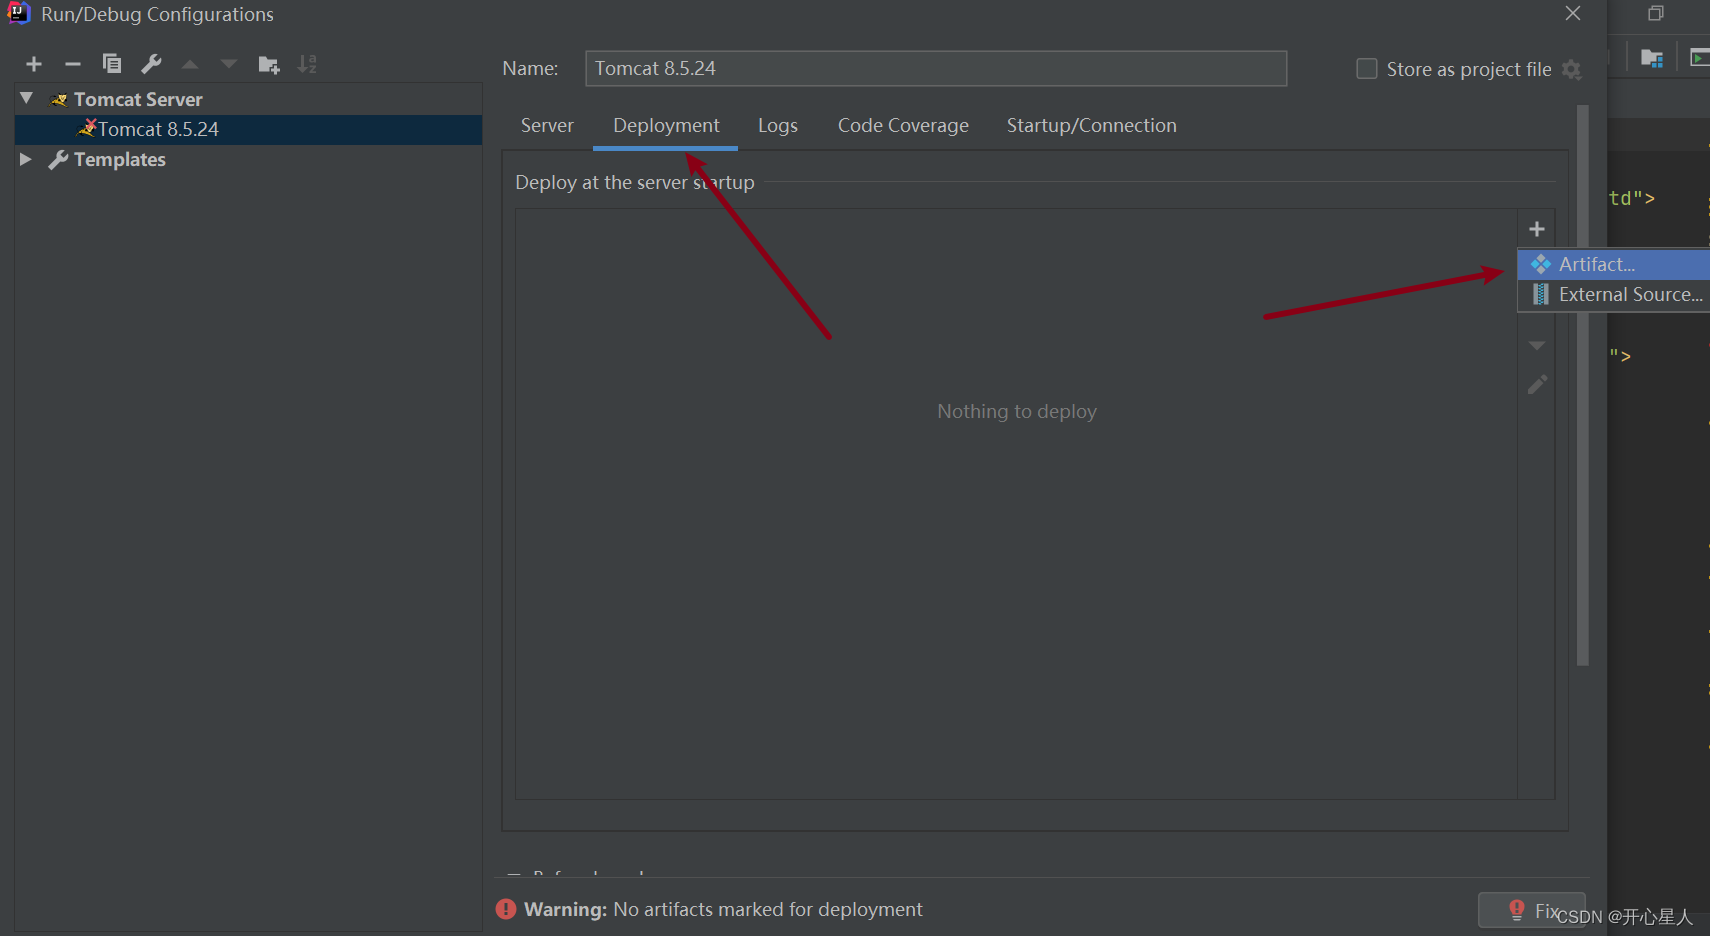Open store-as-project-file gear settings
The width and height of the screenshot is (1710, 936).
pos(1572,70)
